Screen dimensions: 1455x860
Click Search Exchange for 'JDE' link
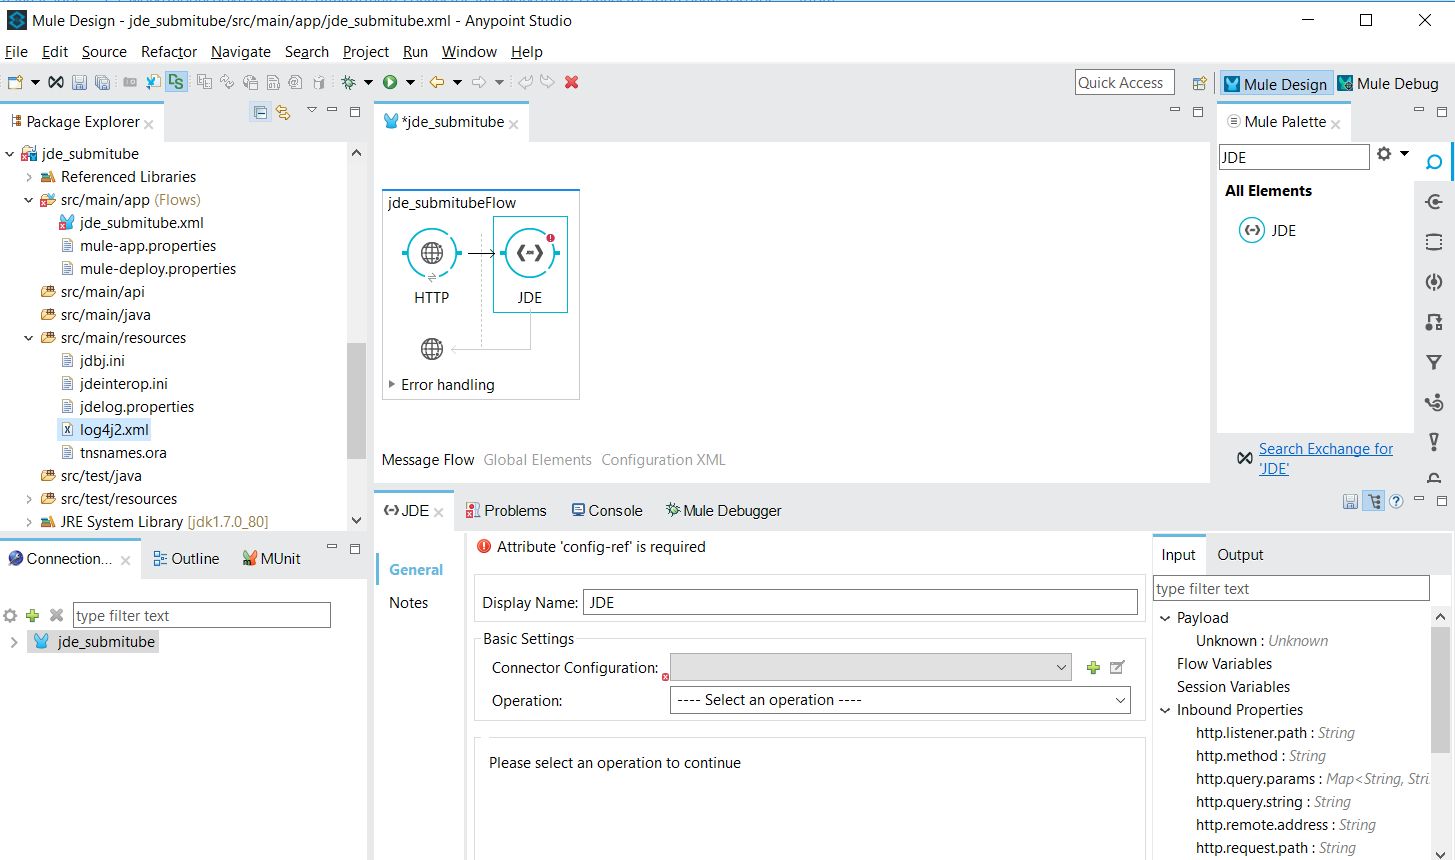pos(1326,458)
